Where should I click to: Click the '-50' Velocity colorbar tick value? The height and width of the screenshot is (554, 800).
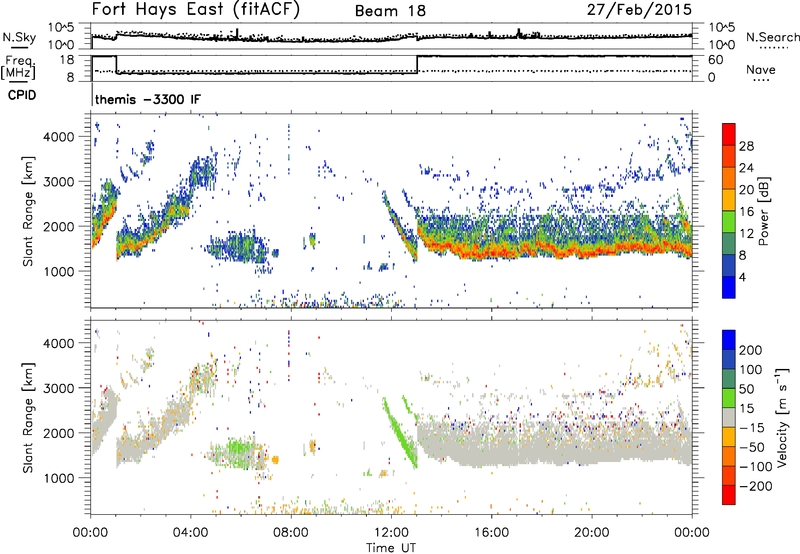(752, 447)
